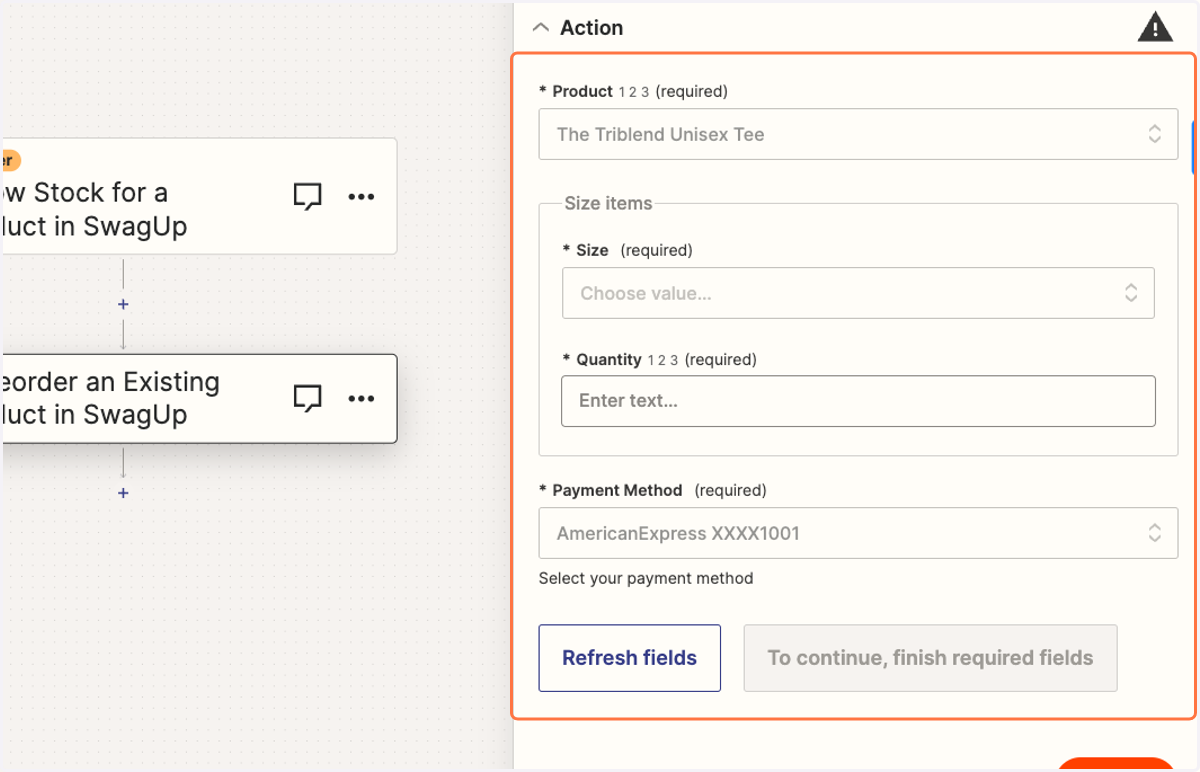Open comment icon on Reorder step
Image resolution: width=1200 pixels, height=772 pixels.
[x=308, y=399]
